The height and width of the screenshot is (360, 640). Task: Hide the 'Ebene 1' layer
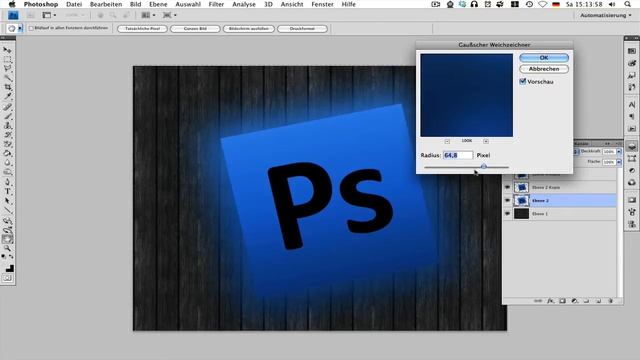507,213
